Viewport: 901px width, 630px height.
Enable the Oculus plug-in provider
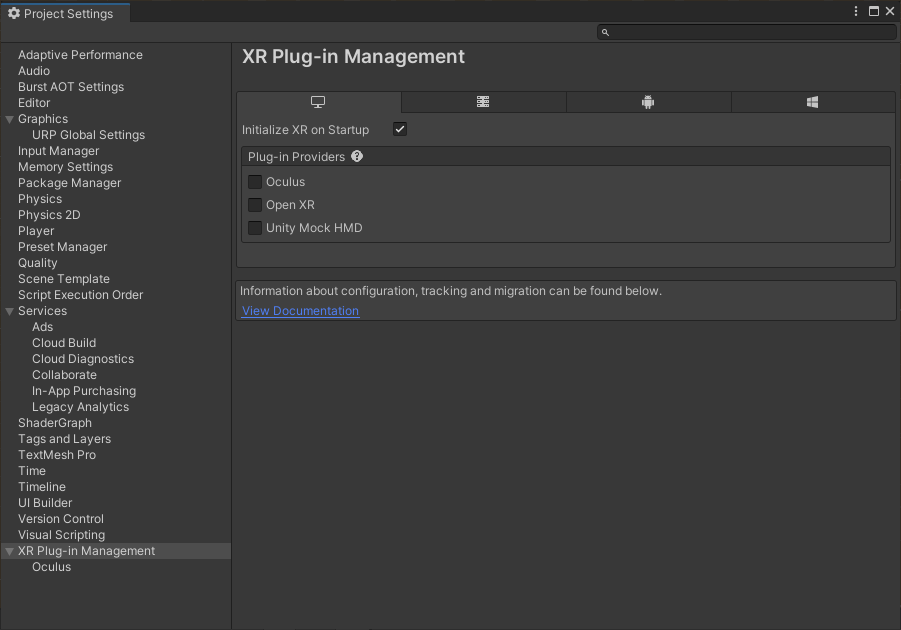click(x=255, y=182)
